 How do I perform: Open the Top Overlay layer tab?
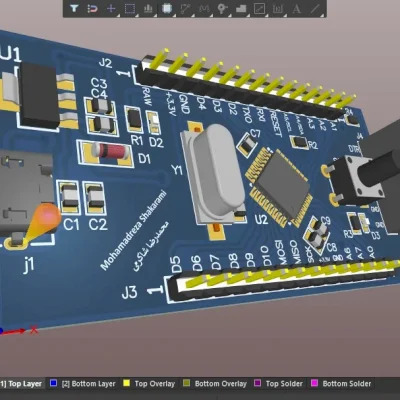tap(150, 384)
